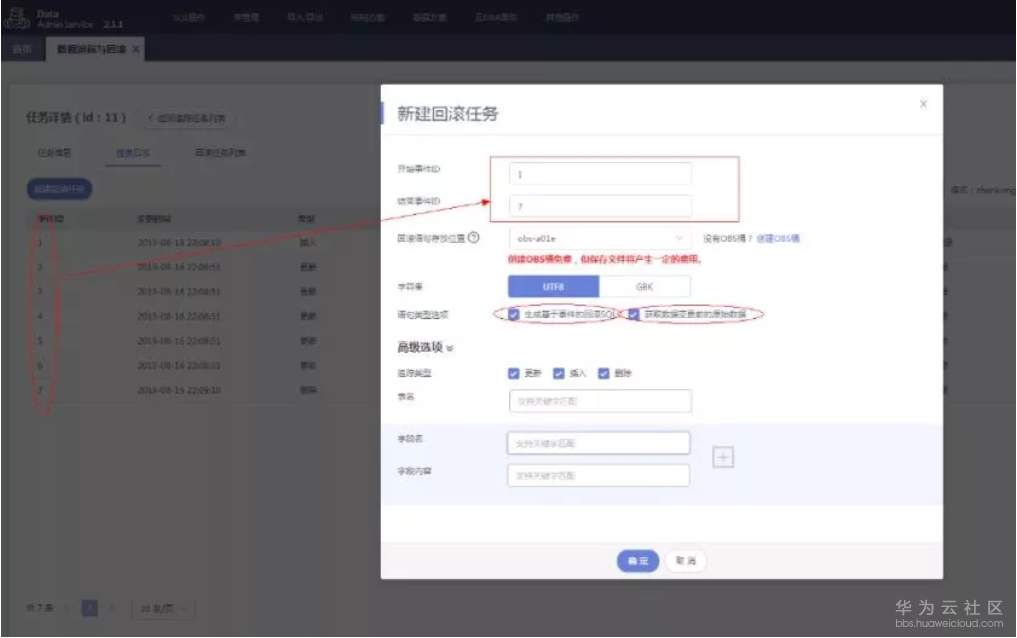Click the plus icon to add a field condition
The height and width of the screenshot is (638, 1017).
tap(723, 458)
